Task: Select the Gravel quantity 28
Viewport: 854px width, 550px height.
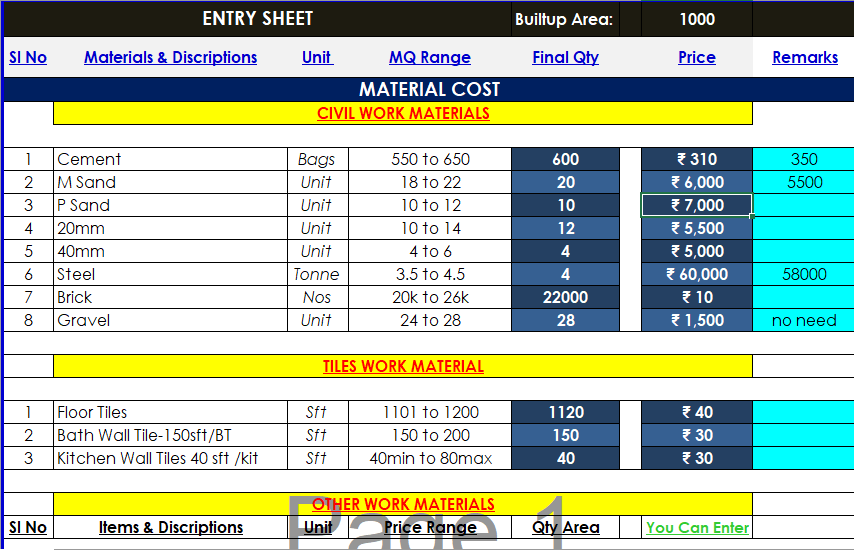Action: point(565,320)
